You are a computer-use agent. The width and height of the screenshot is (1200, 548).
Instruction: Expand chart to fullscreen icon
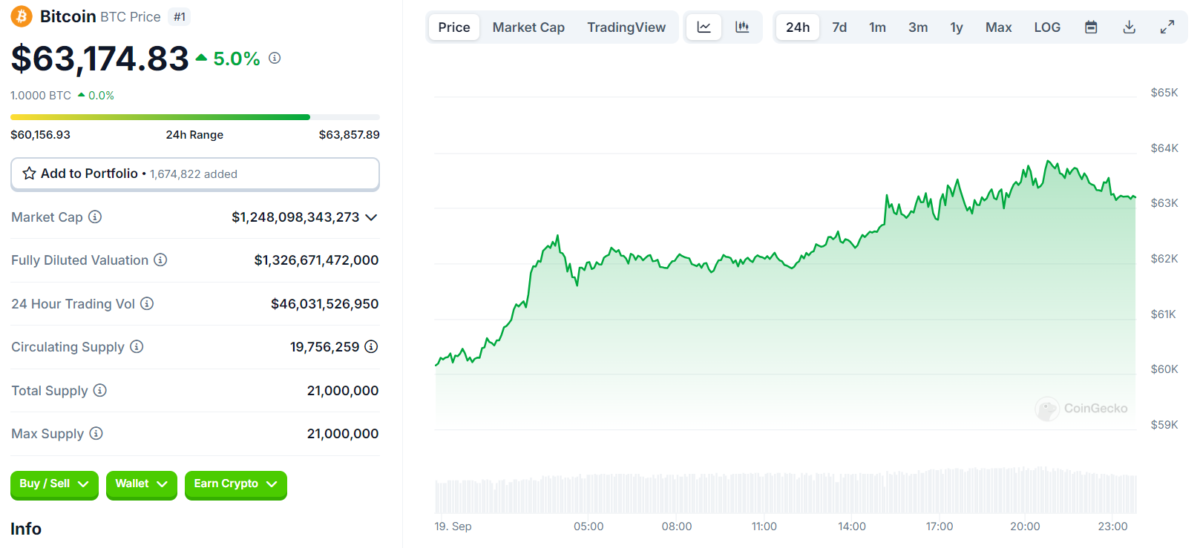point(1167,27)
